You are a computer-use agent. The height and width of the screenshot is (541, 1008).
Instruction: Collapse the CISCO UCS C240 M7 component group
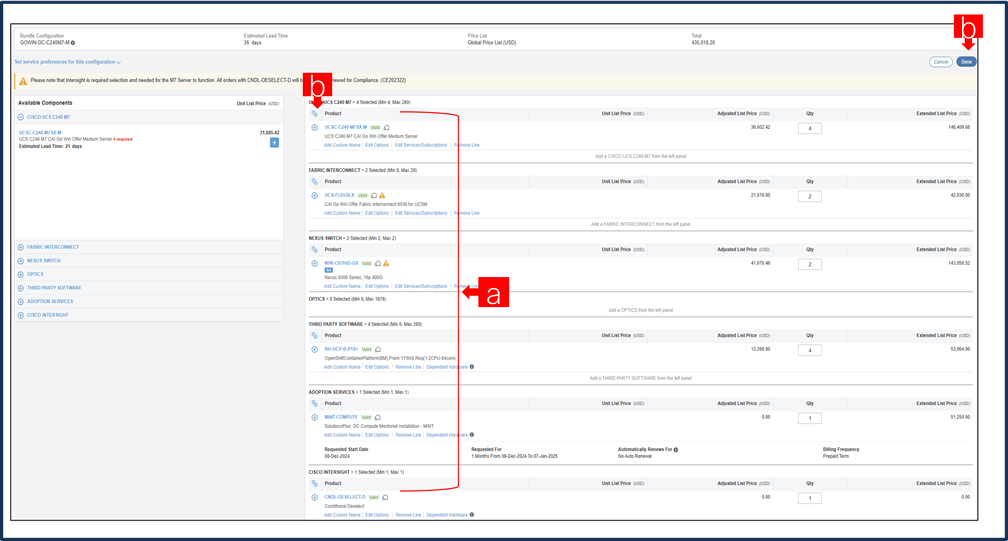(x=21, y=117)
